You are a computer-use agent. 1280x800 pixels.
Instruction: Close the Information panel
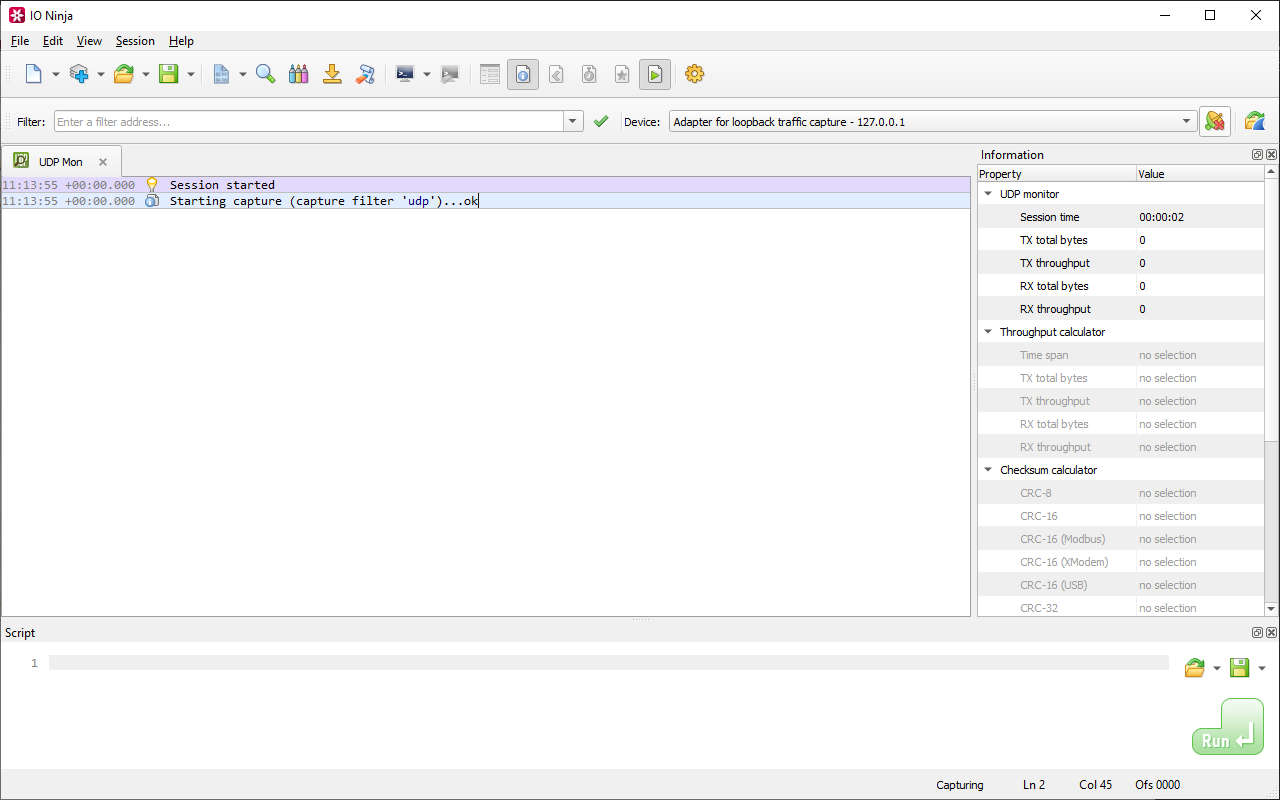(x=1271, y=155)
